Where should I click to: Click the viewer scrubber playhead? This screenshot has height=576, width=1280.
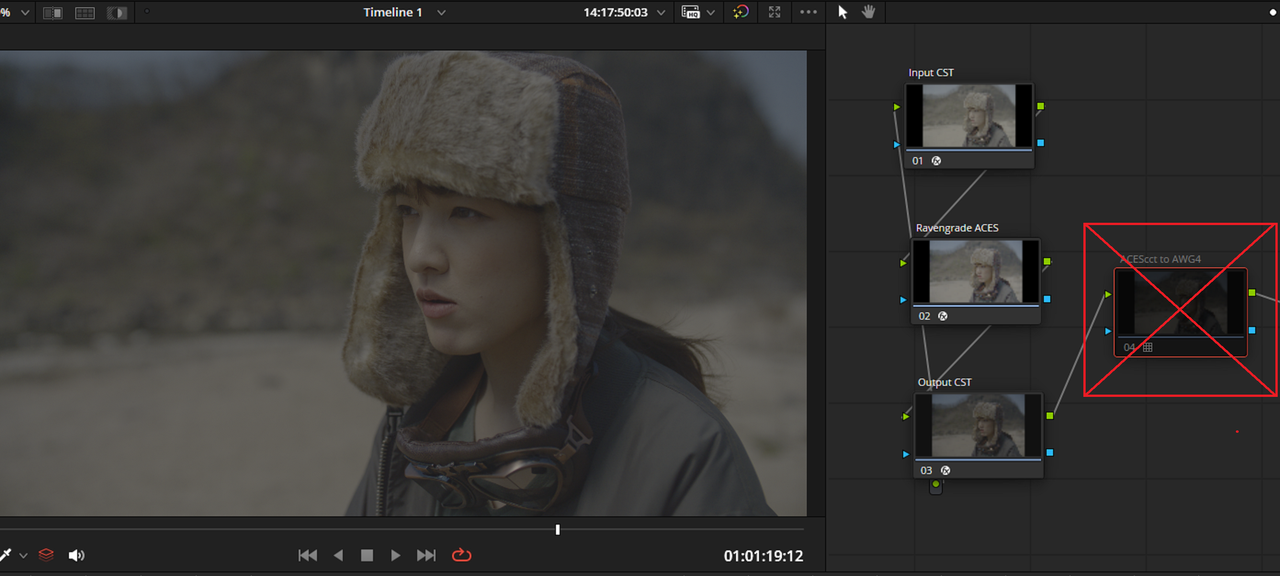click(x=558, y=529)
